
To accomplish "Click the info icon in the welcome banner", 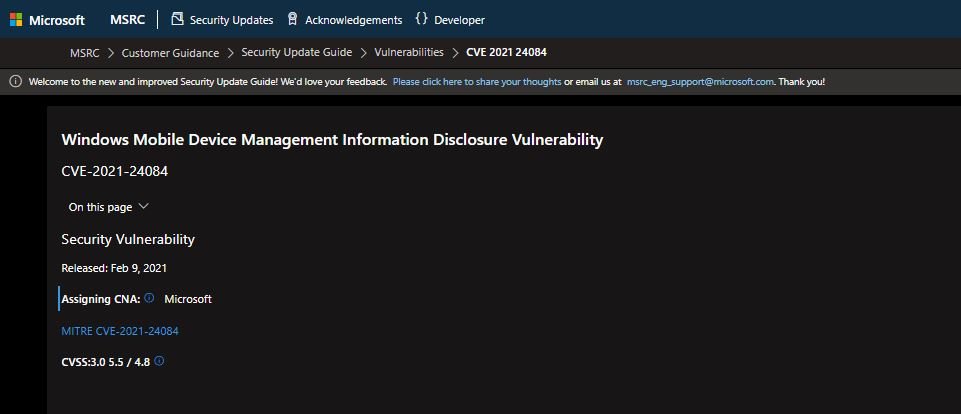I will tap(16, 82).
